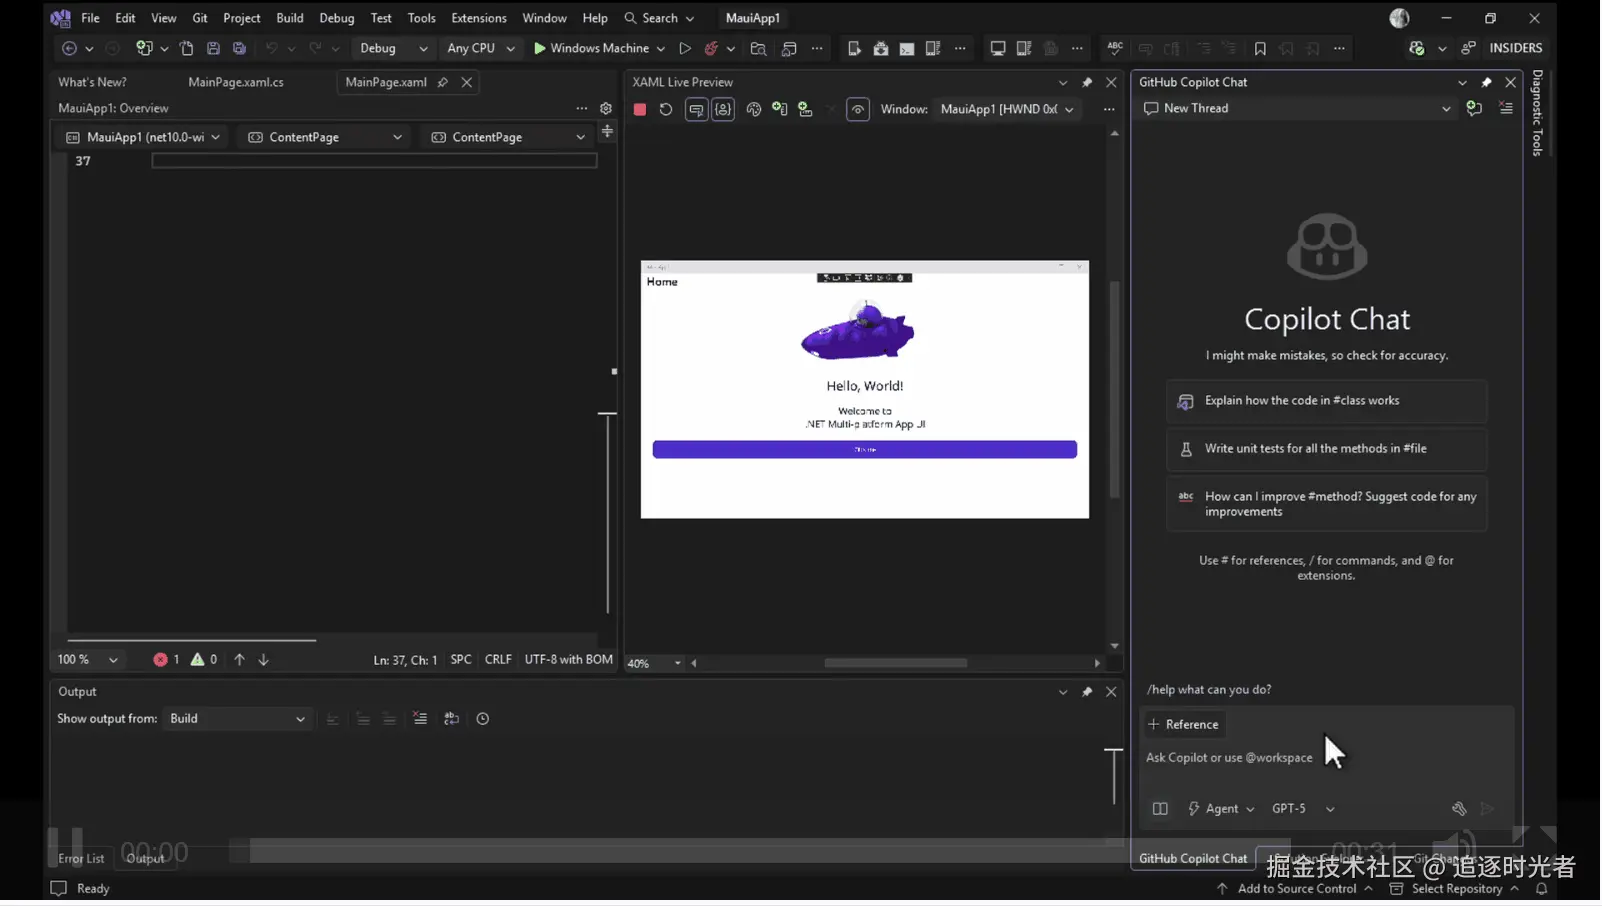Toggle pin on GitHub Copilot Chat panel
The image size is (1602, 906).
(x=1486, y=82)
